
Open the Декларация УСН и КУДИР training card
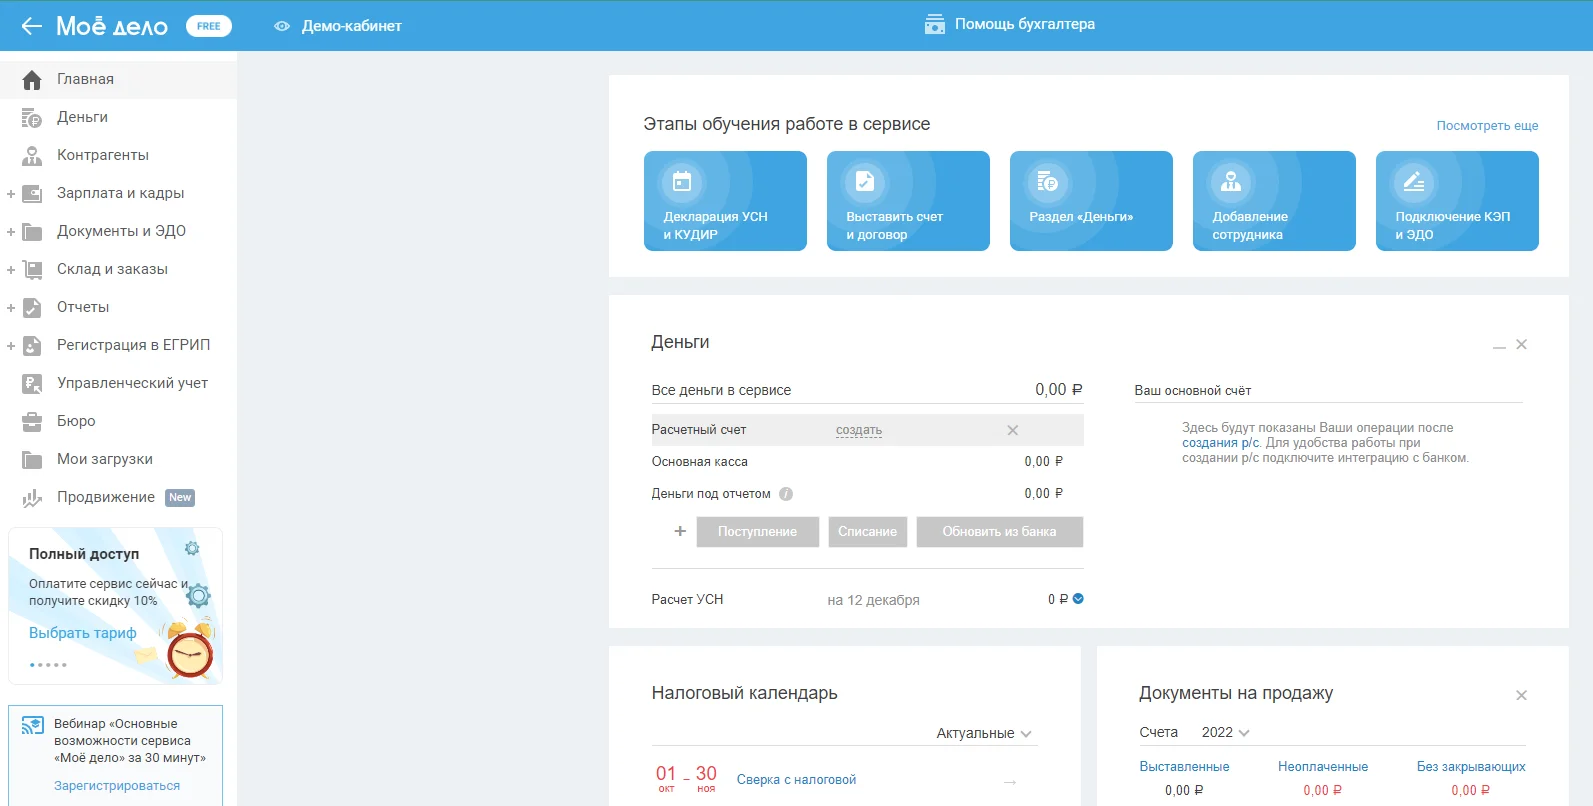725,201
